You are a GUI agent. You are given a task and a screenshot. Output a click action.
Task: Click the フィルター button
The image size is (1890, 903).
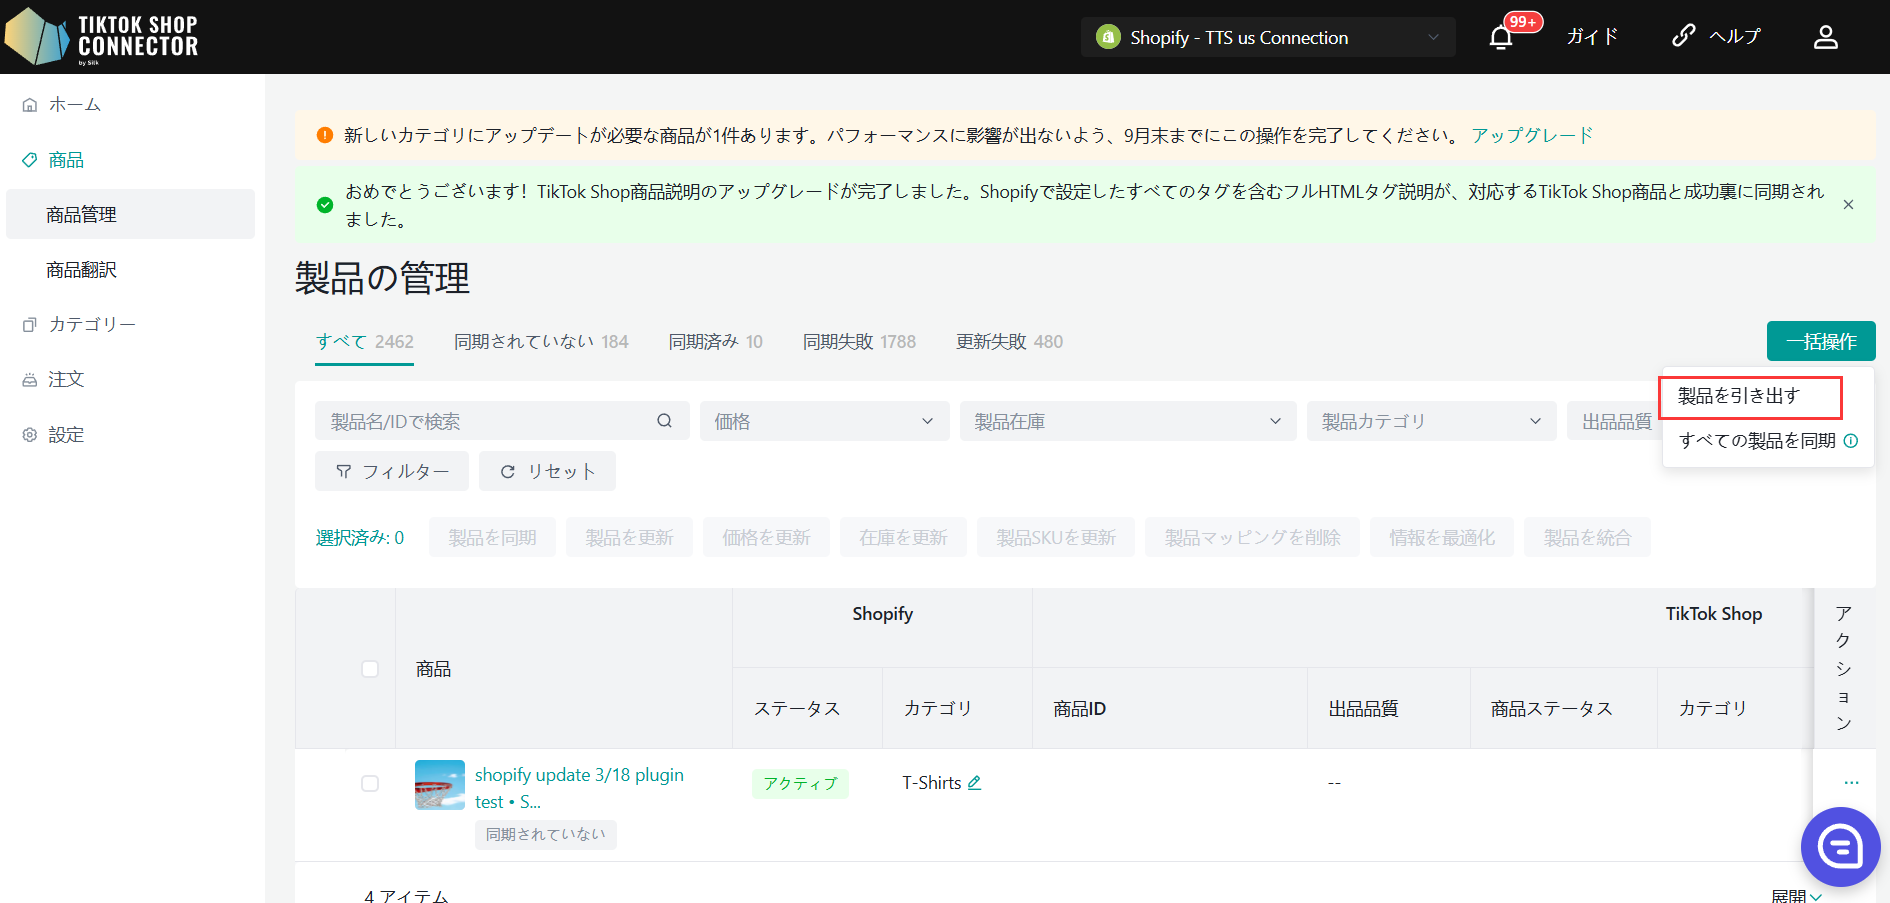[392, 471]
